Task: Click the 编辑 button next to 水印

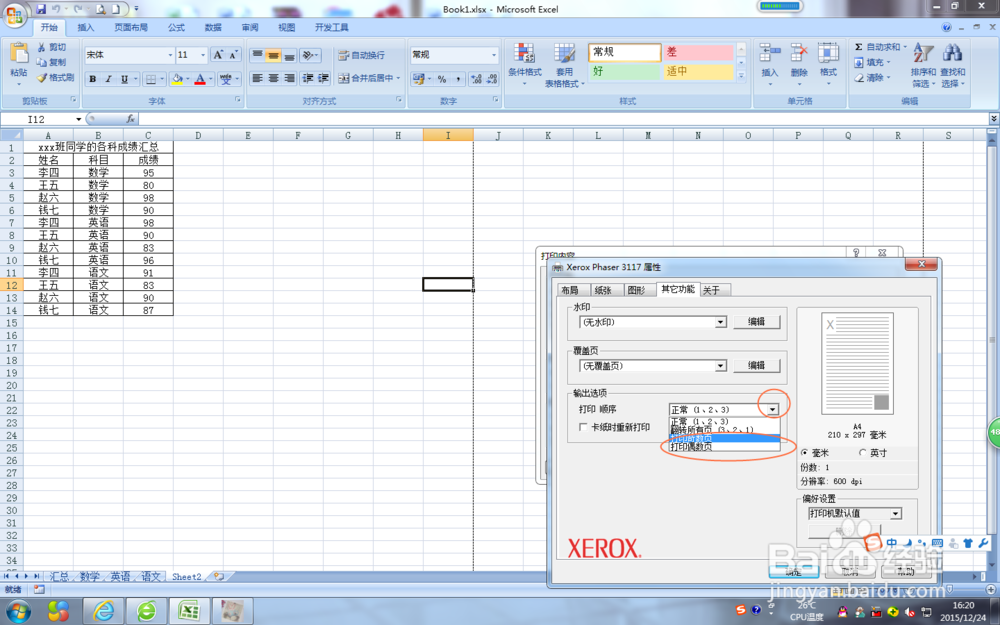Action: [x=756, y=322]
